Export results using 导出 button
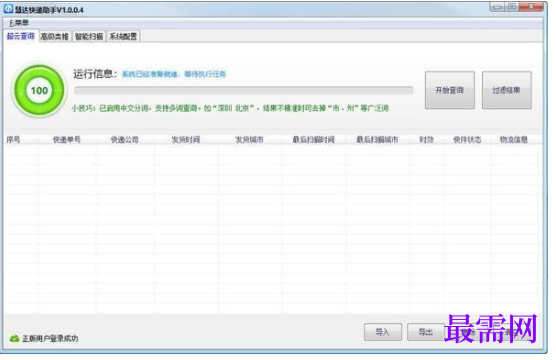The height and width of the screenshot is (360, 556). [426, 332]
